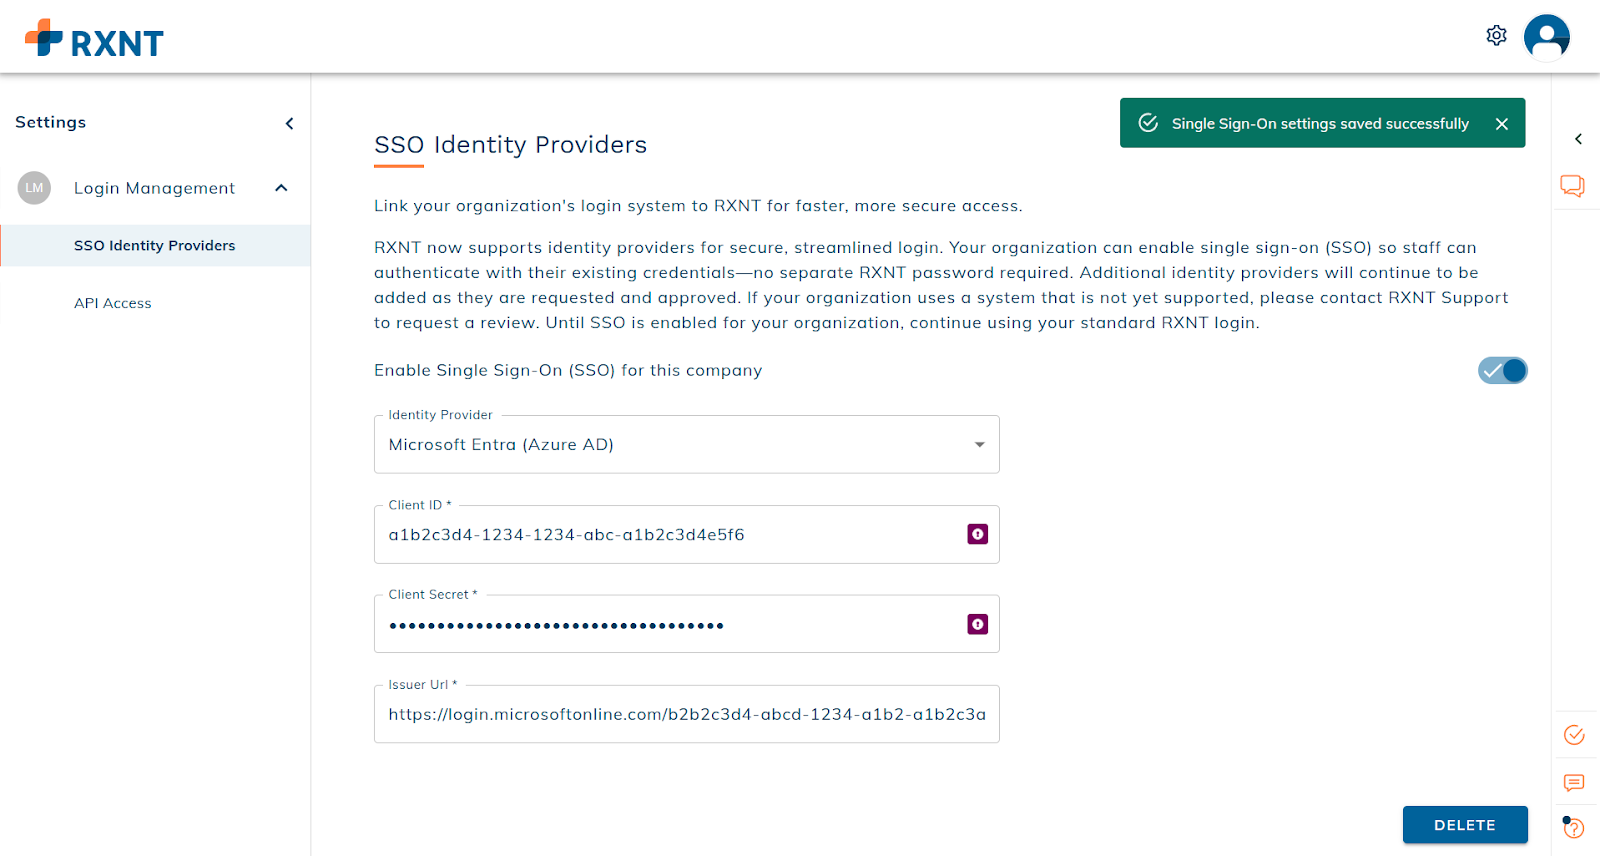Viewport: 1600px width, 856px height.
Task: Expand the right side panel chevron
Action: coord(1578,139)
